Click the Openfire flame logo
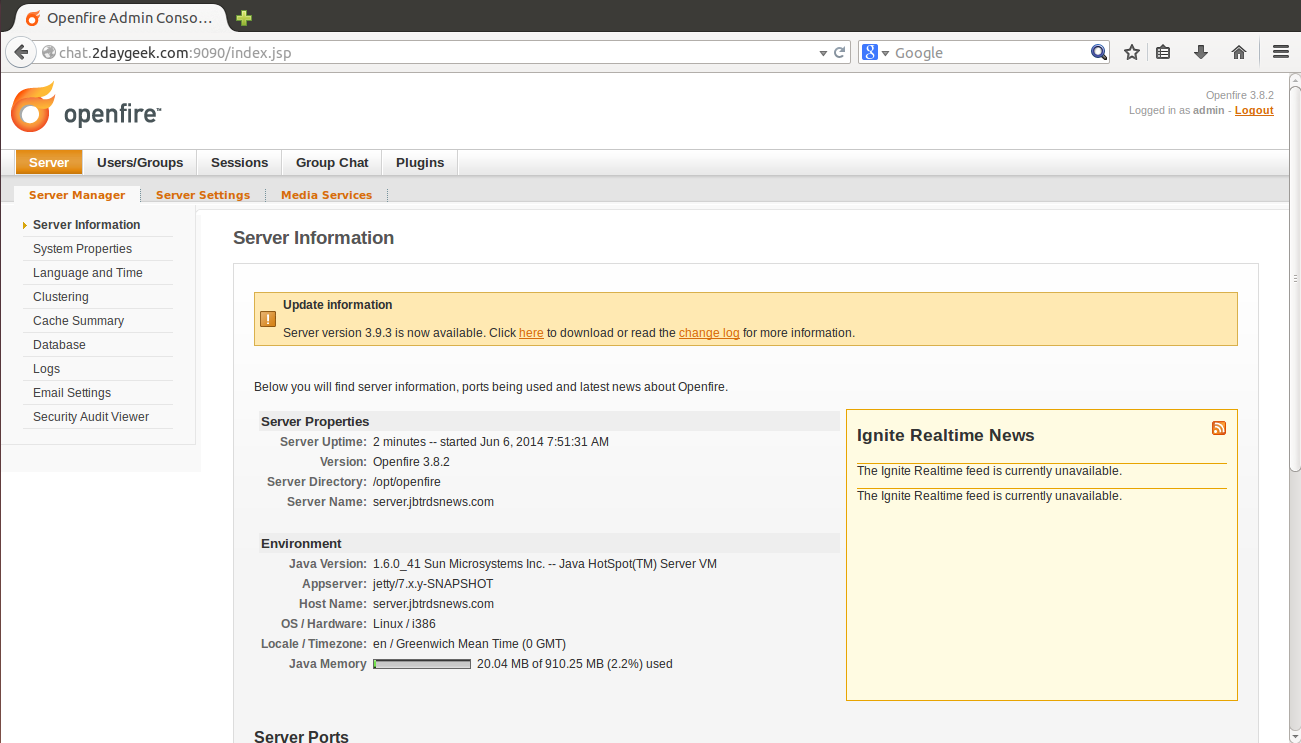 [x=33, y=108]
